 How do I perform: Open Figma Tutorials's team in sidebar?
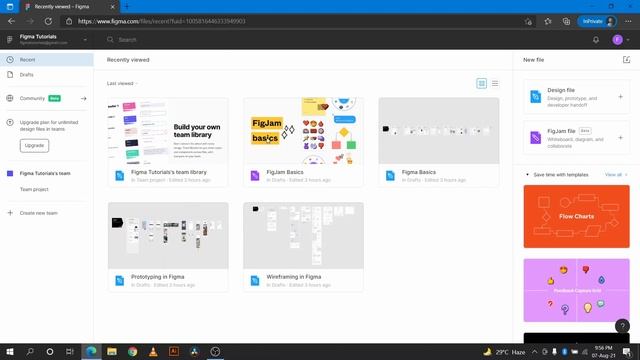pos(45,173)
